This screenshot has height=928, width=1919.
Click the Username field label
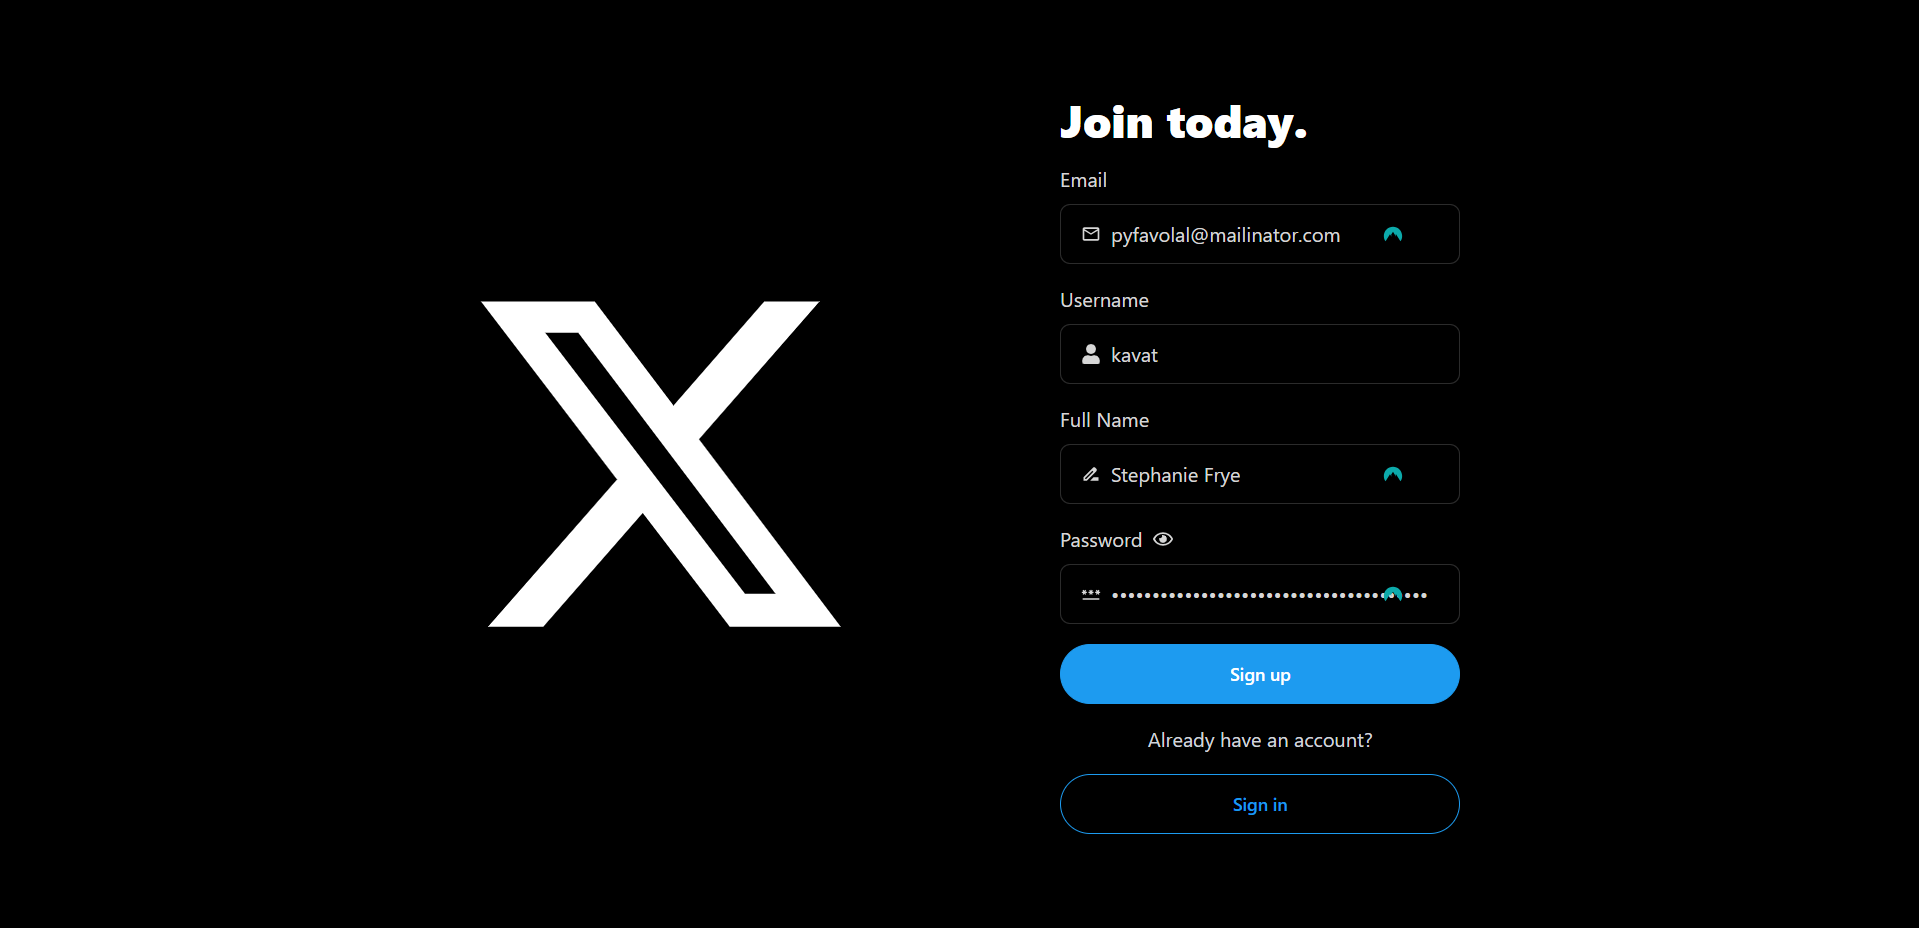tap(1104, 300)
